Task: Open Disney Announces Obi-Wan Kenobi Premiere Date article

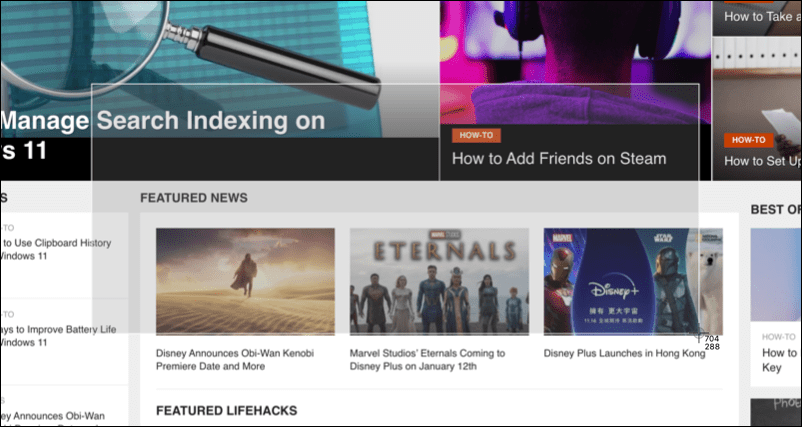Action: tap(235, 360)
